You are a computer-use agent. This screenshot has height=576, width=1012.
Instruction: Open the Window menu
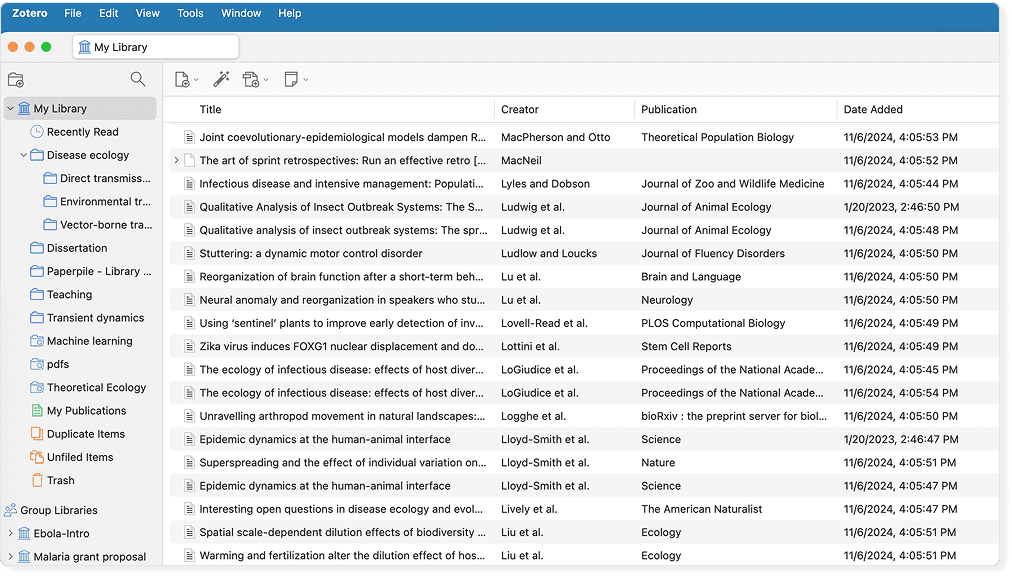(241, 13)
